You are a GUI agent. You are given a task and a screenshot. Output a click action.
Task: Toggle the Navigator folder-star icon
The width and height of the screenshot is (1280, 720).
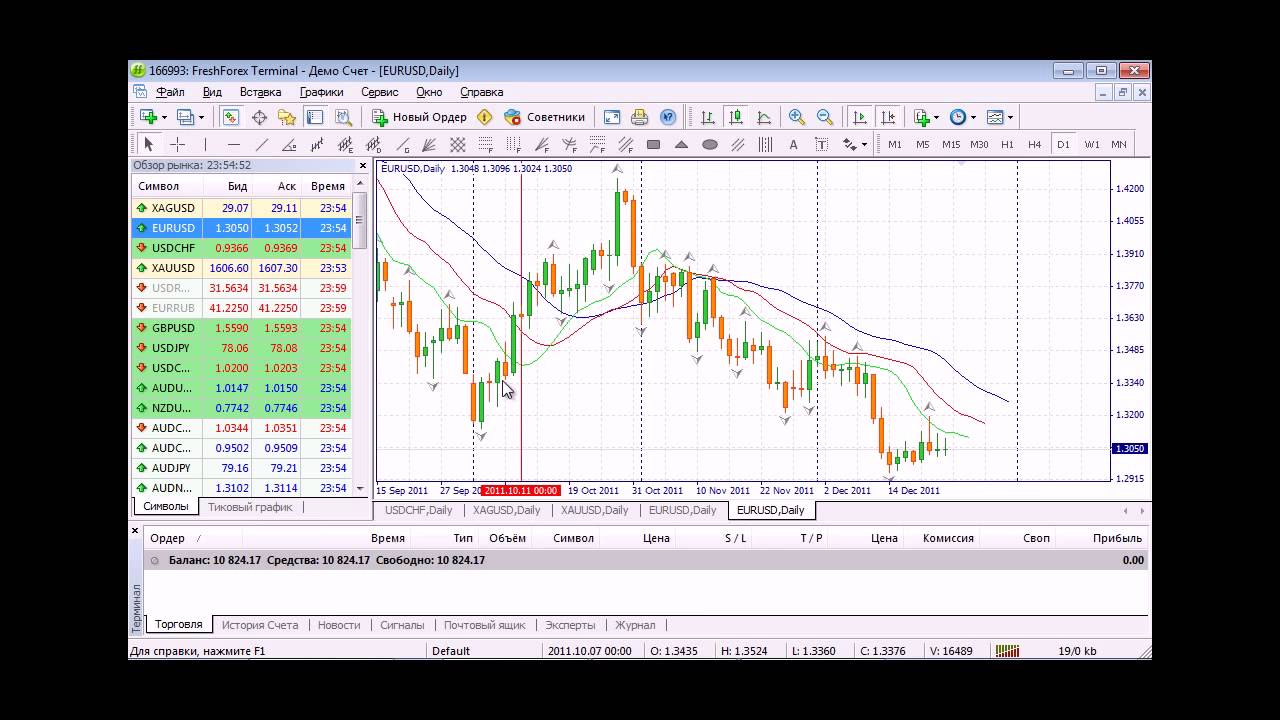[x=287, y=117]
